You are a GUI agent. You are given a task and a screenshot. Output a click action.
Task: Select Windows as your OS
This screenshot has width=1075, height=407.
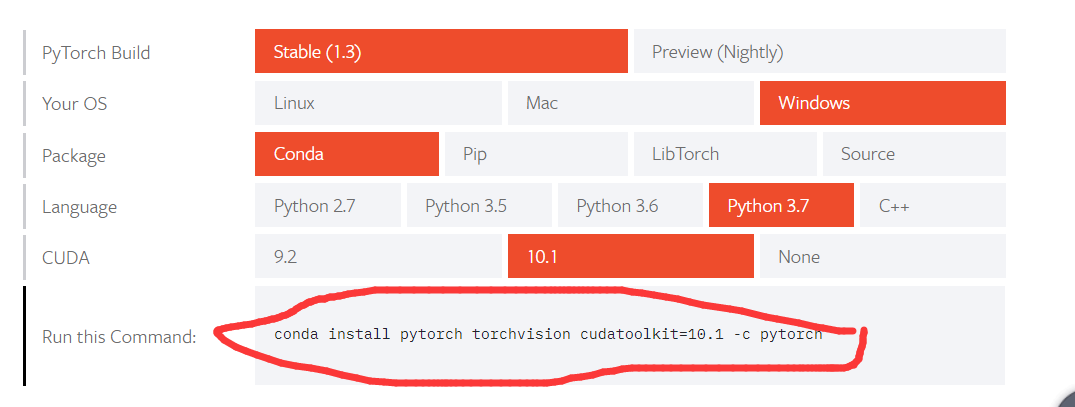point(882,103)
